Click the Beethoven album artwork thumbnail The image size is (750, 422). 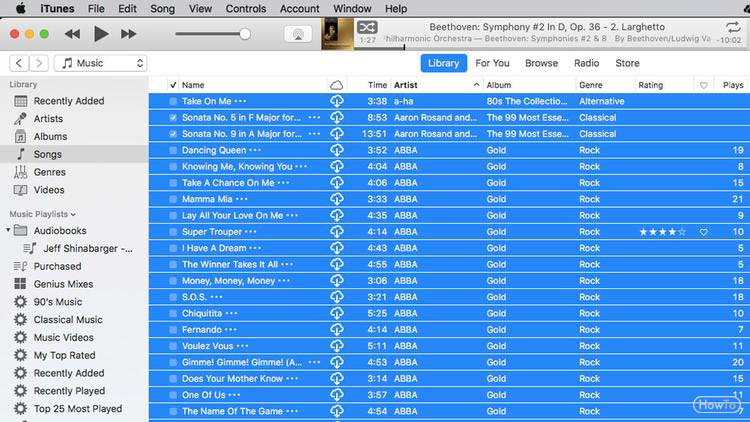(x=337, y=34)
